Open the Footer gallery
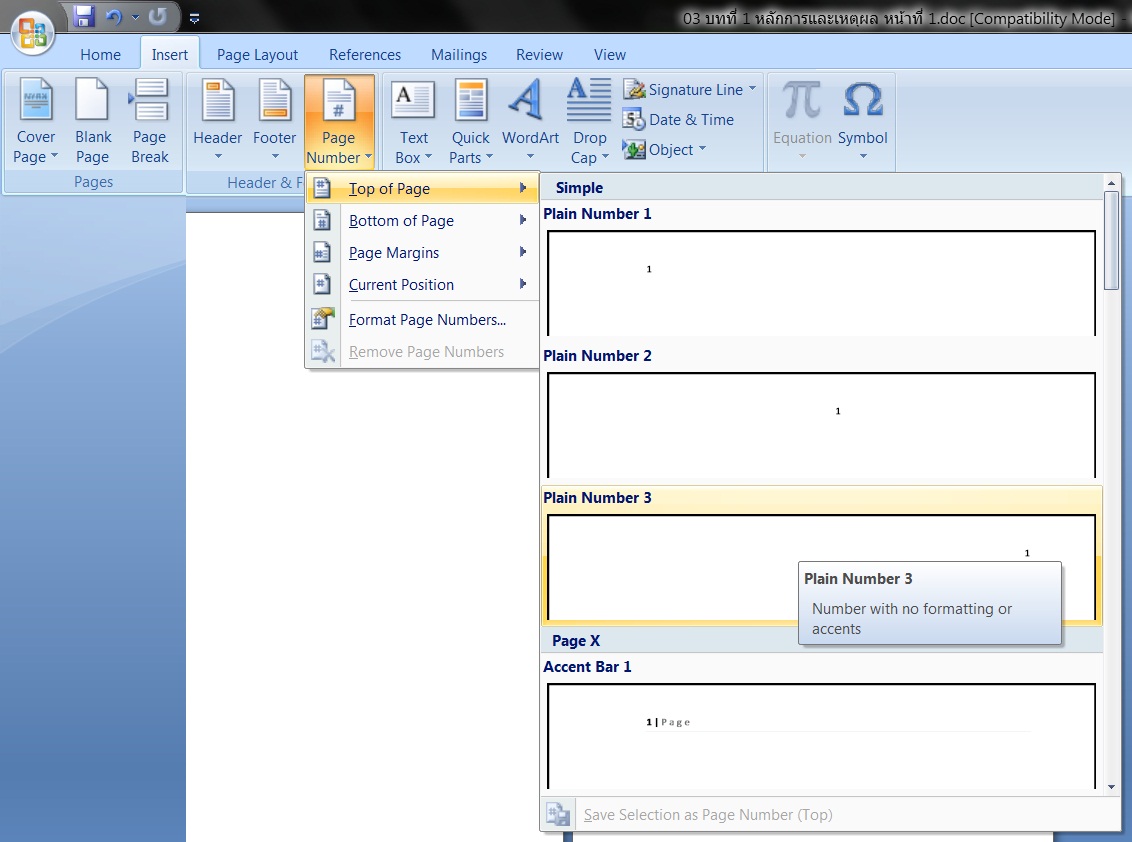Viewport: 1132px width, 842px height. (274, 122)
